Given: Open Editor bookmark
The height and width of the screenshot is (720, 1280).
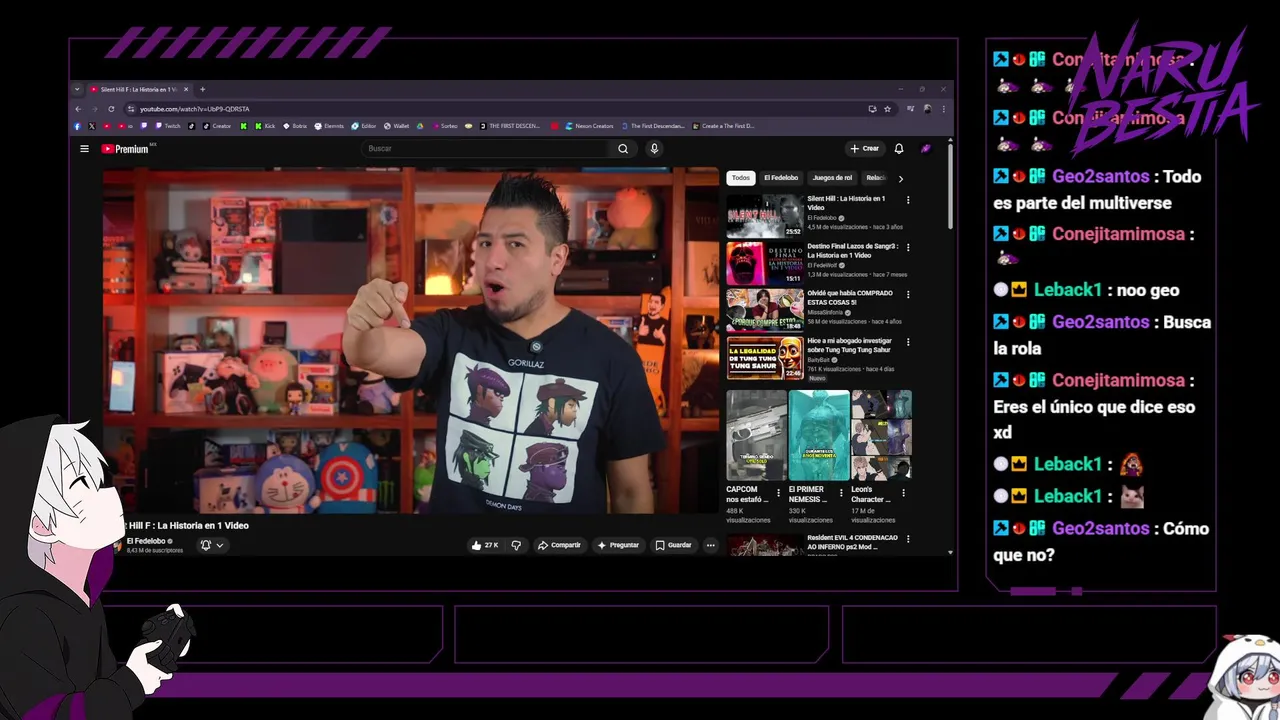Looking at the screenshot, I should [x=364, y=126].
